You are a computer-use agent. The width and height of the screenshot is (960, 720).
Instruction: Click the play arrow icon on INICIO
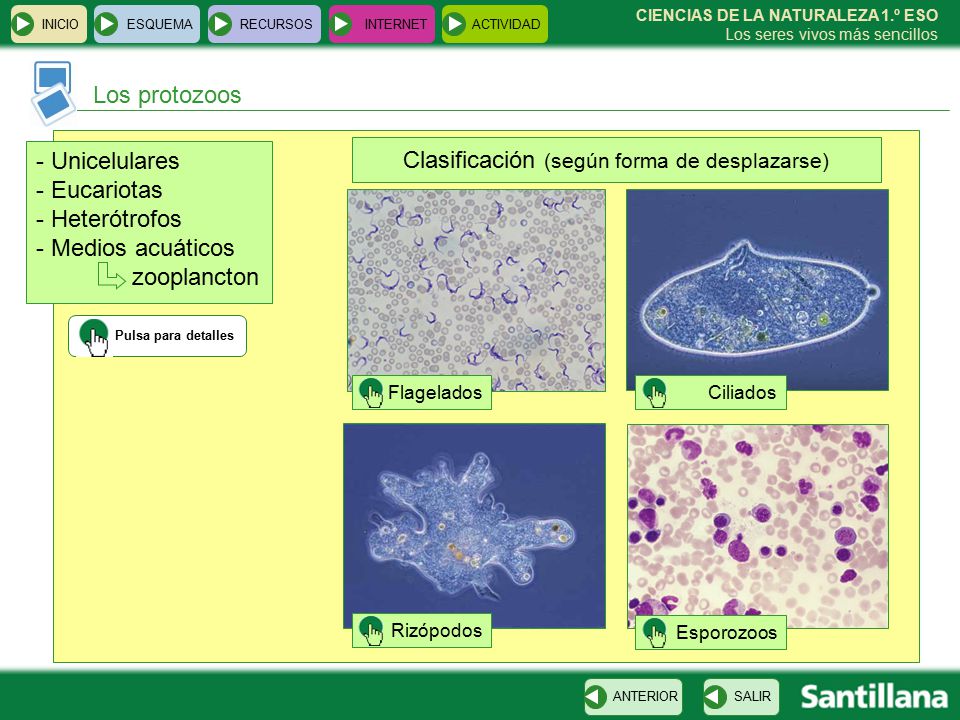[23, 24]
